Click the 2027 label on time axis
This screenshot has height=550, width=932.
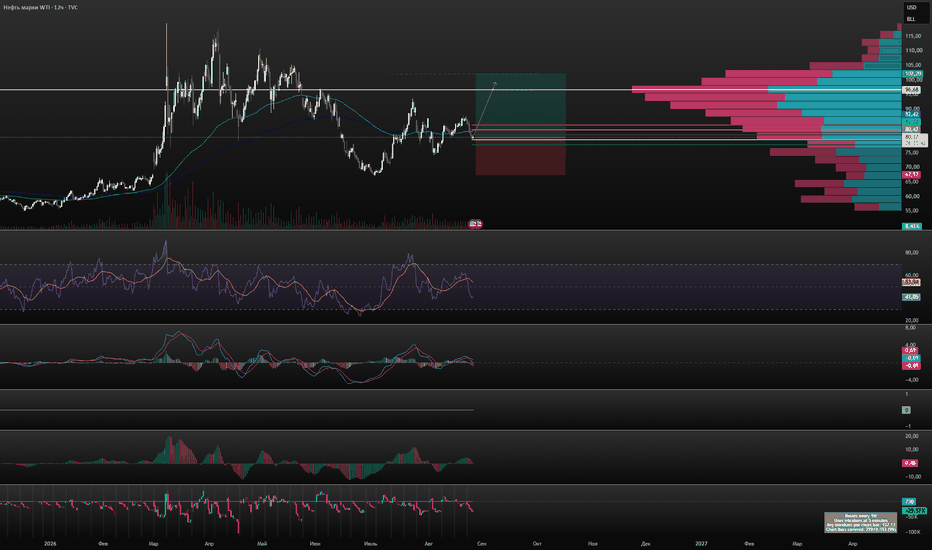tap(701, 543)
